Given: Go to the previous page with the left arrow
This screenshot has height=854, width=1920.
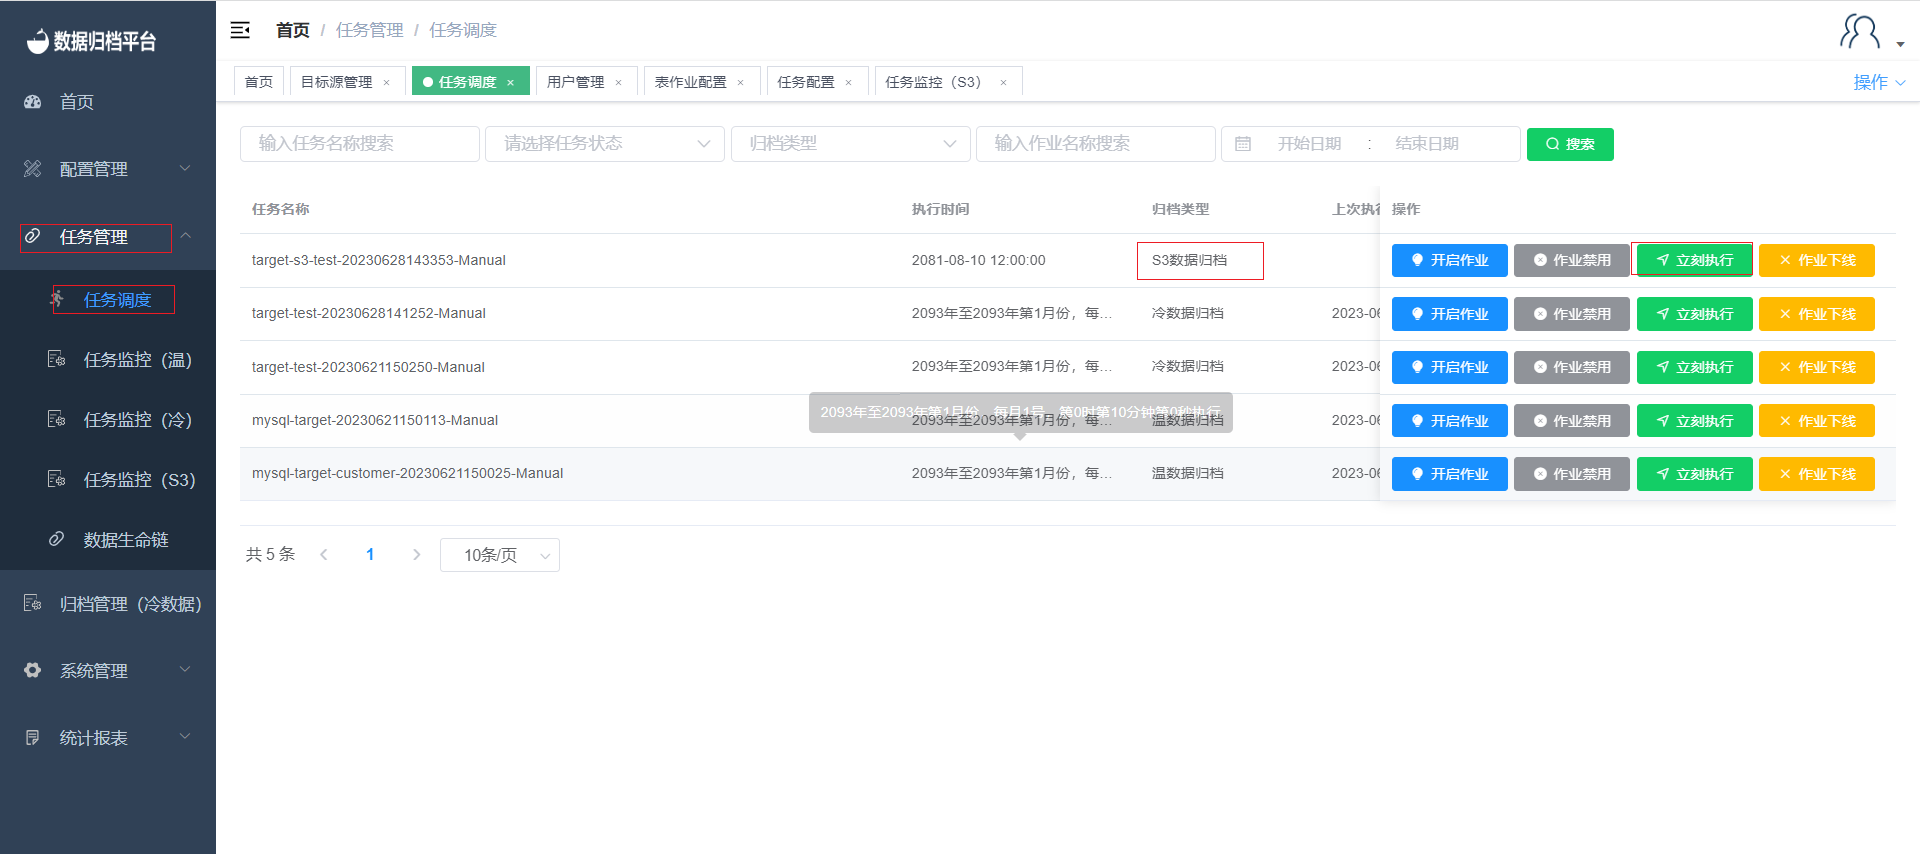Looking at the screenshot, I should tap(324, 554).
